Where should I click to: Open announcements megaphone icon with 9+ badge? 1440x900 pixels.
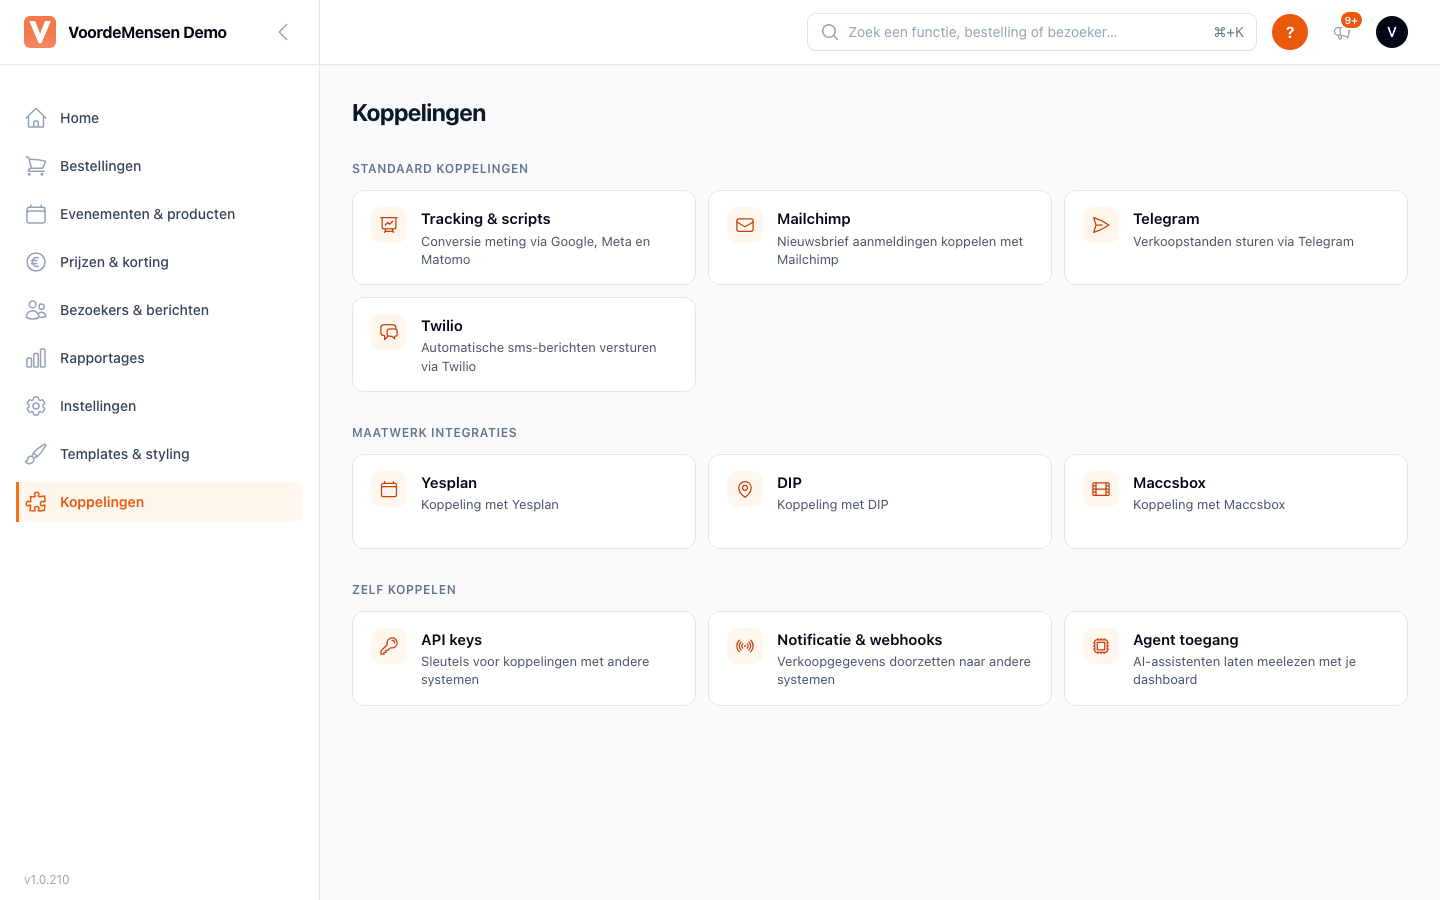(1342, 32)
